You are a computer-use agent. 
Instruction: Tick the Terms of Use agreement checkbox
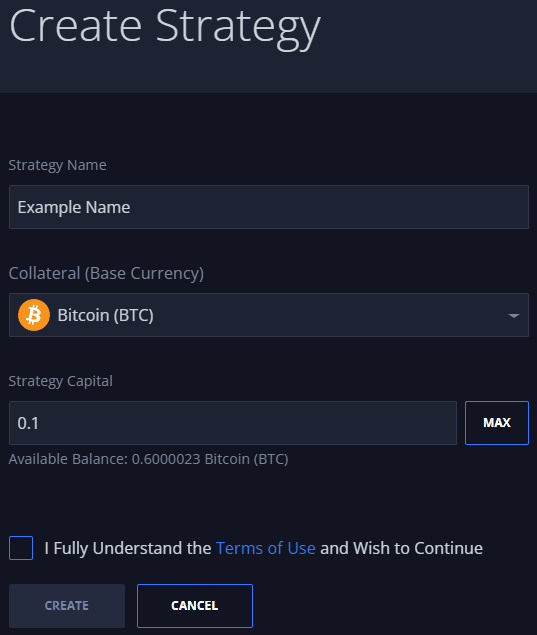21,548
